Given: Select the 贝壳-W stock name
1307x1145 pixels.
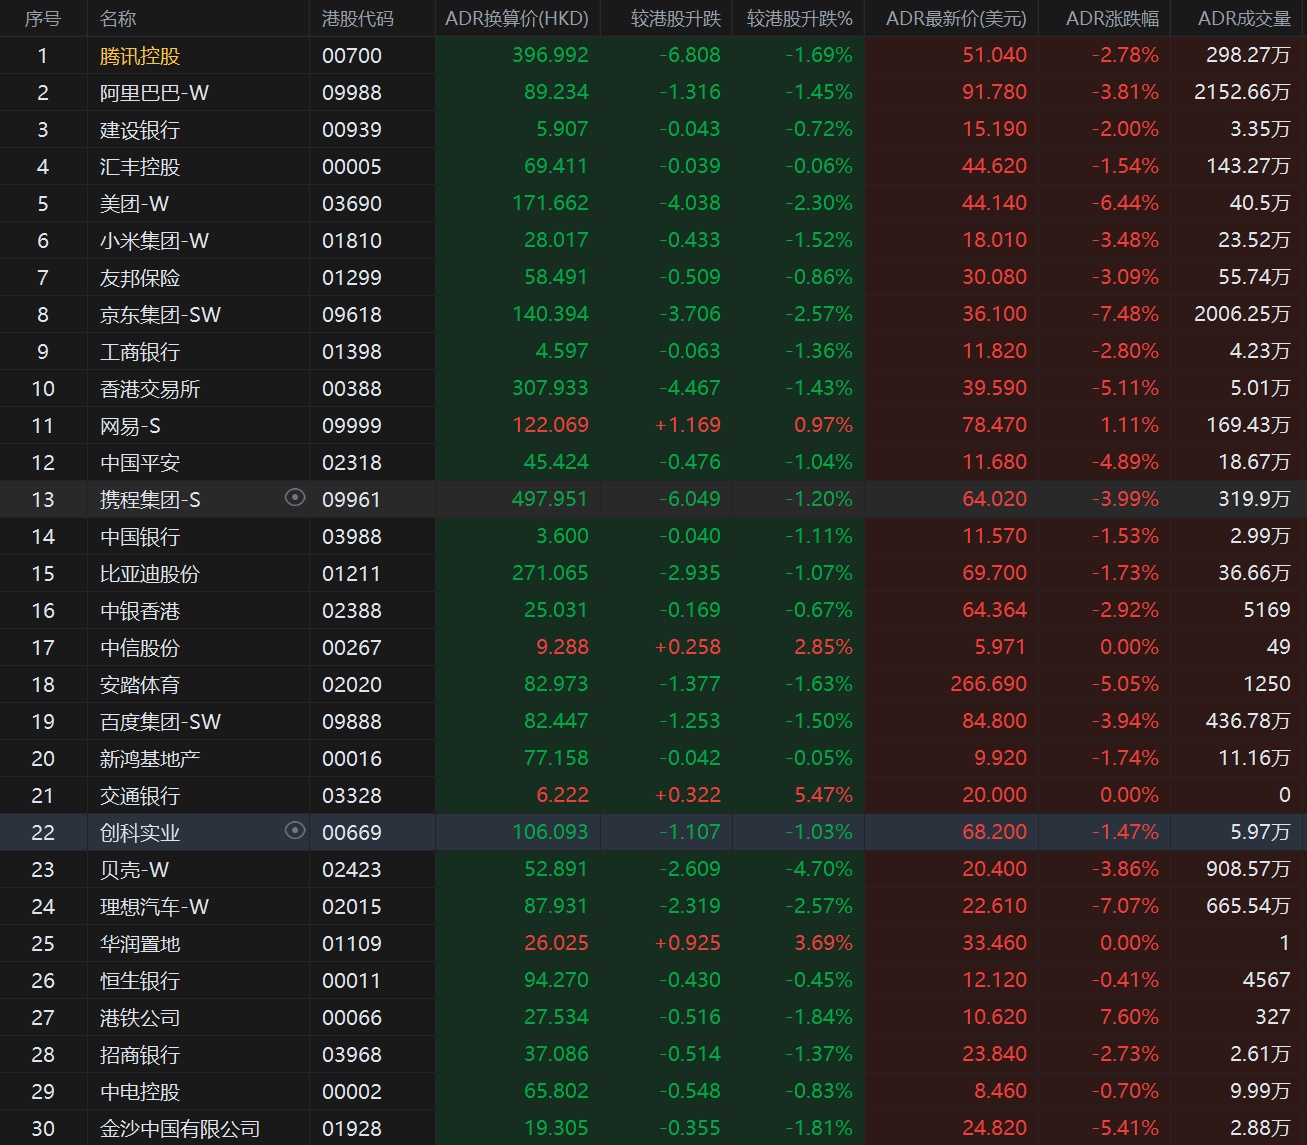Looking at the screenshot, I should [x=134, y=870].
